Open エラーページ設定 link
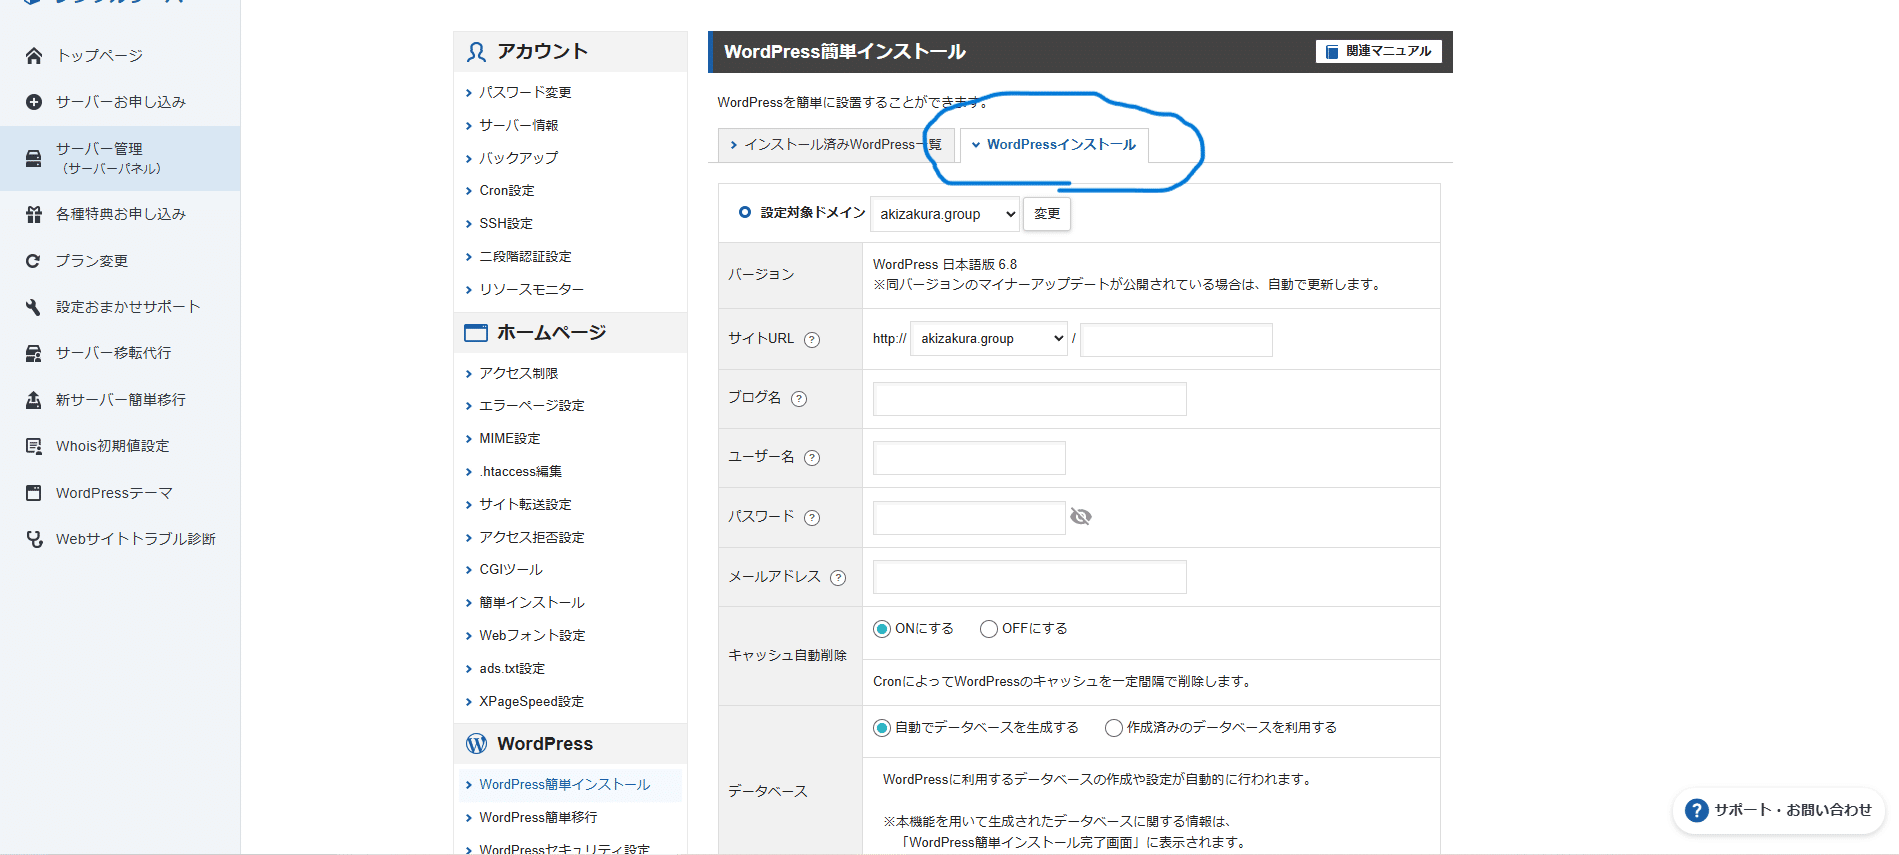This screenshot has height=855, width=1899. coord(532,406)
